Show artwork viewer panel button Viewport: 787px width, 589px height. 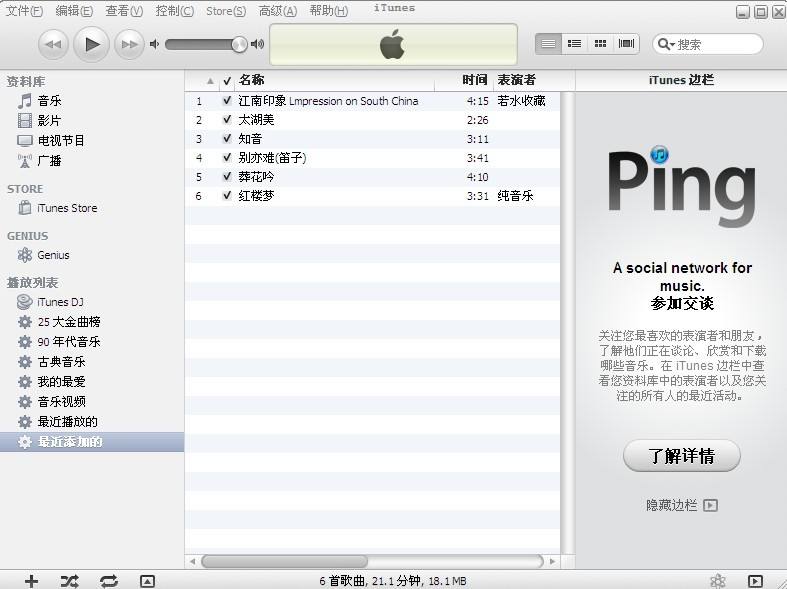point(147,581)
